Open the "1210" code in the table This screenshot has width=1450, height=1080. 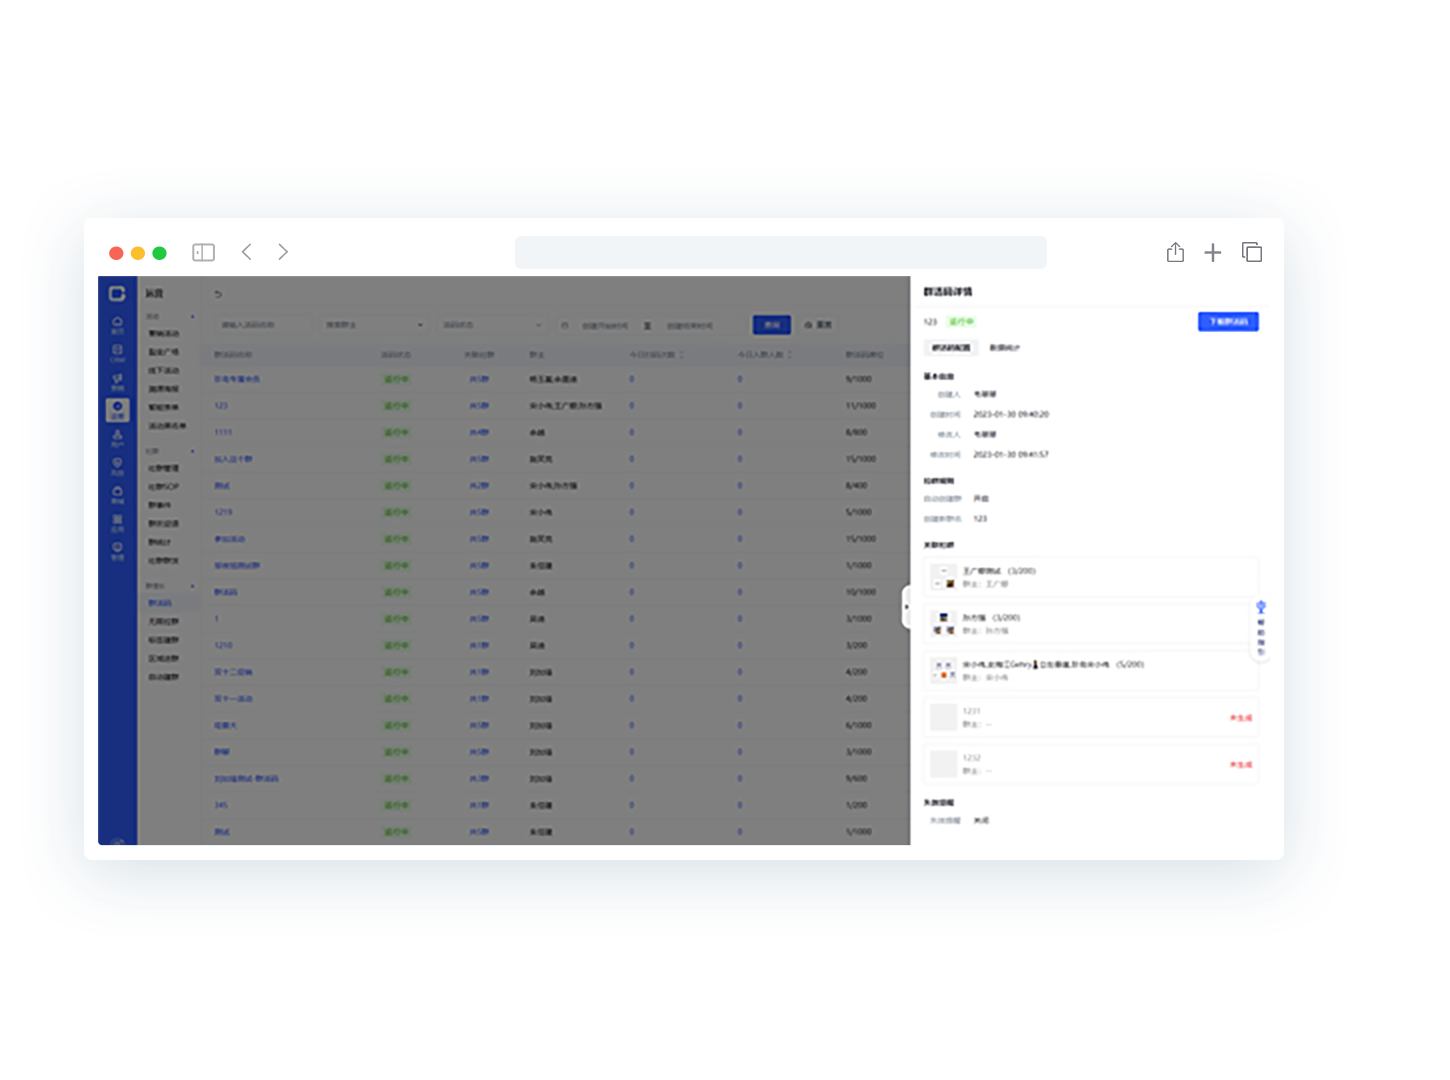223,645
